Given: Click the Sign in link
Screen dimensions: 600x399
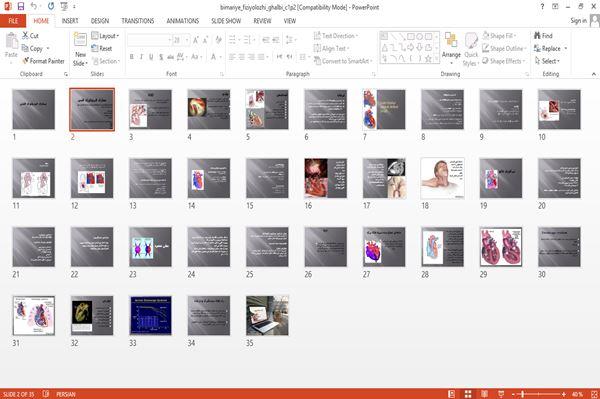Looking at the screenshot, I should 578,21.
